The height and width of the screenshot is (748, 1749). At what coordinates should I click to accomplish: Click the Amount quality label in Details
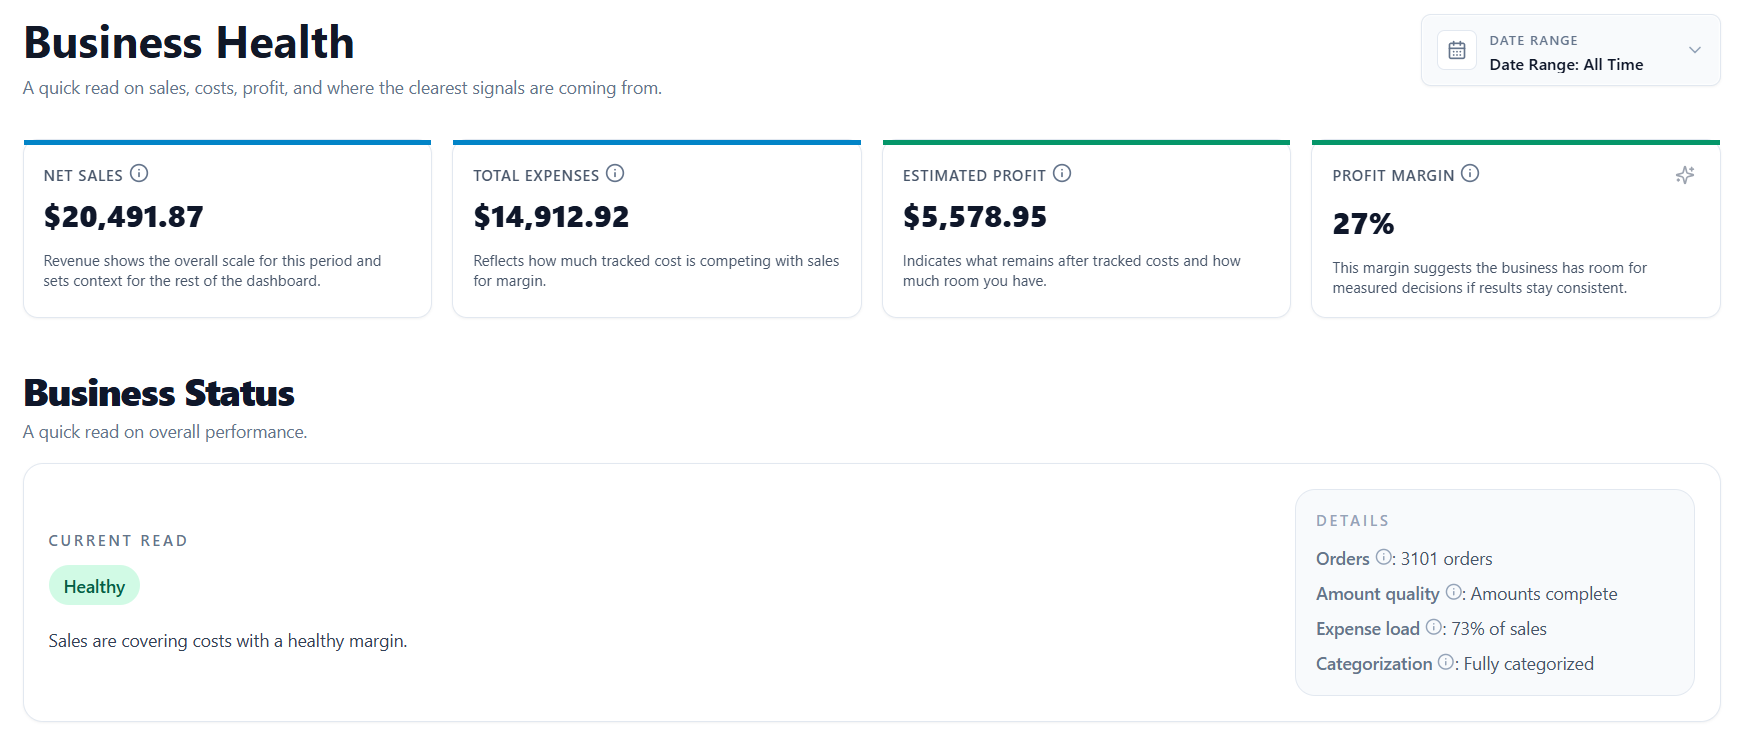(x=1378, y=594)
